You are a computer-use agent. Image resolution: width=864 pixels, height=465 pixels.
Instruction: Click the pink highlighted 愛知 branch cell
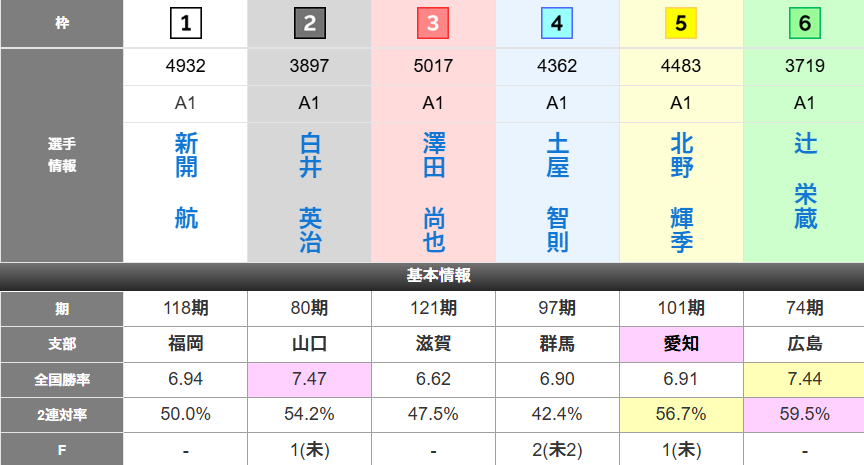pos(681,344)
